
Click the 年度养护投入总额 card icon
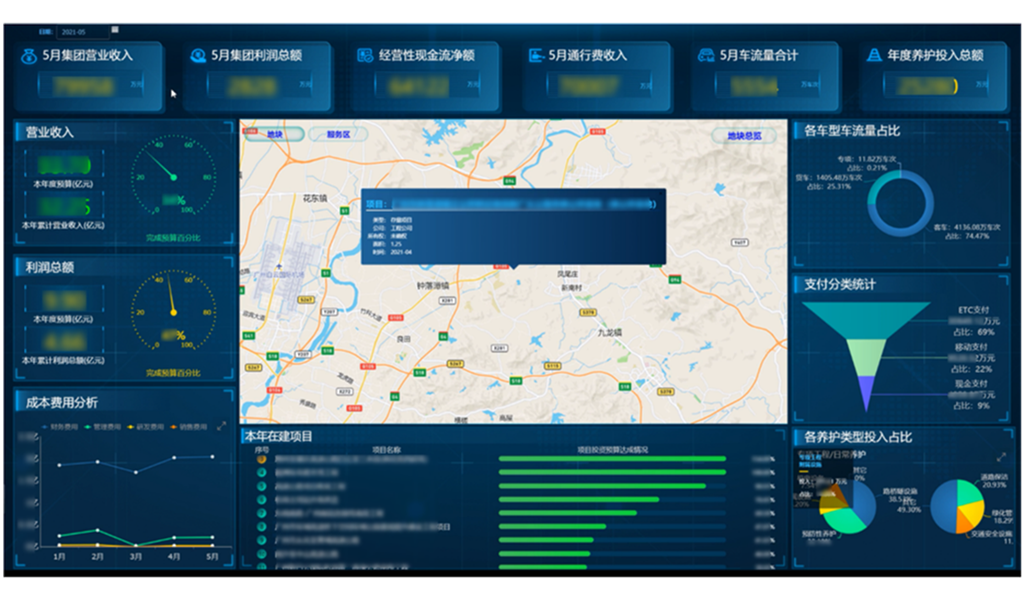[874, 56]
